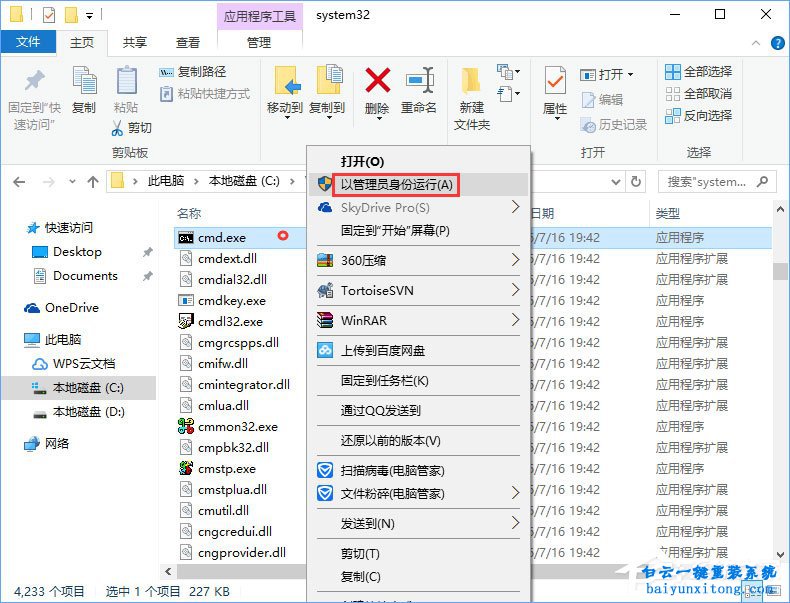Sort by the 类型 column header
The width and height of the screenshot is (790, 603).
click(668, 214)
